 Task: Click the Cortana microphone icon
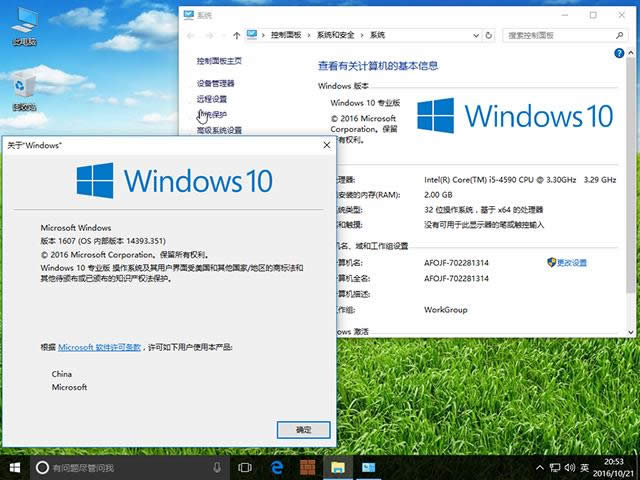point(217,467)
